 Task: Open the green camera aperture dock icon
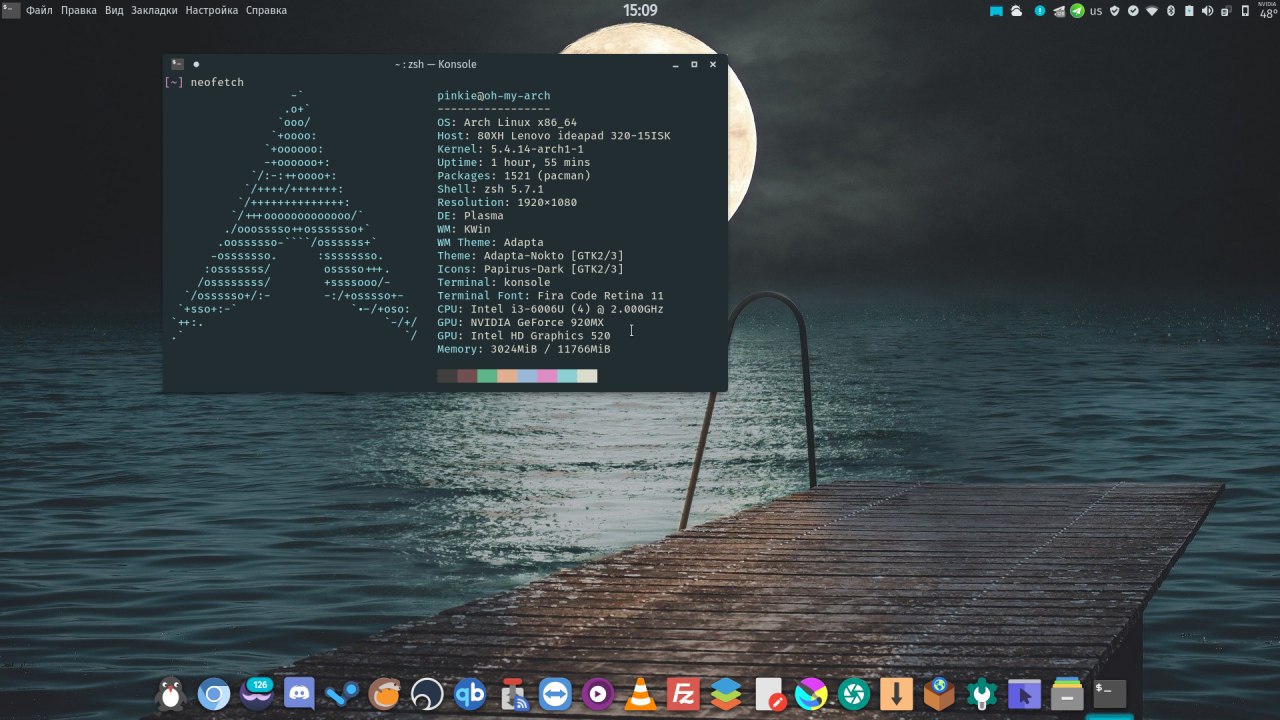click(x=854, y=693)
